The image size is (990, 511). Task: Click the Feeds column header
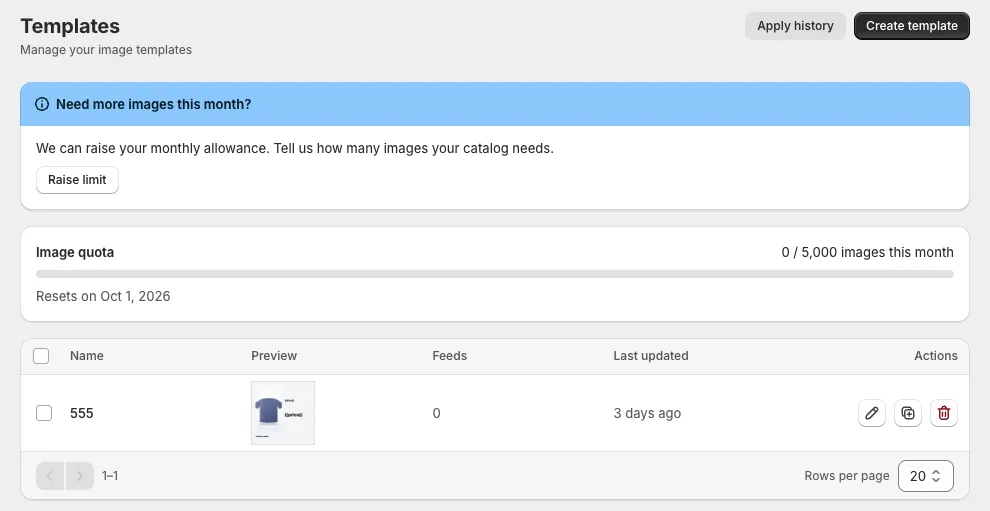(x=450, y=356)
